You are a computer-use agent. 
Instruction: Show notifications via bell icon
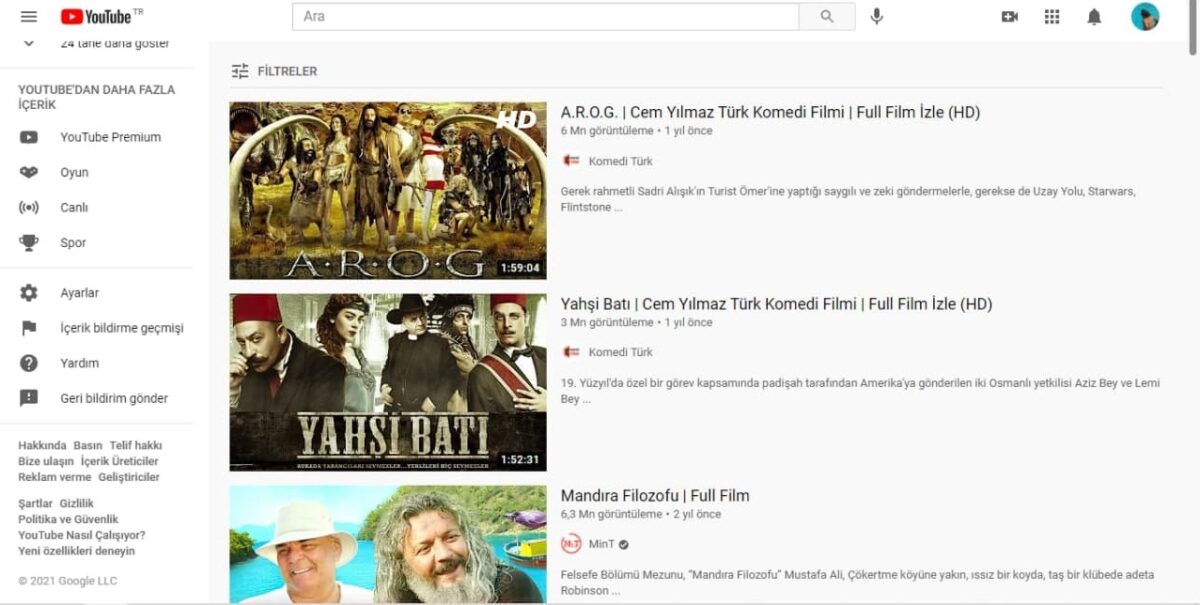tap(1095, 17)
